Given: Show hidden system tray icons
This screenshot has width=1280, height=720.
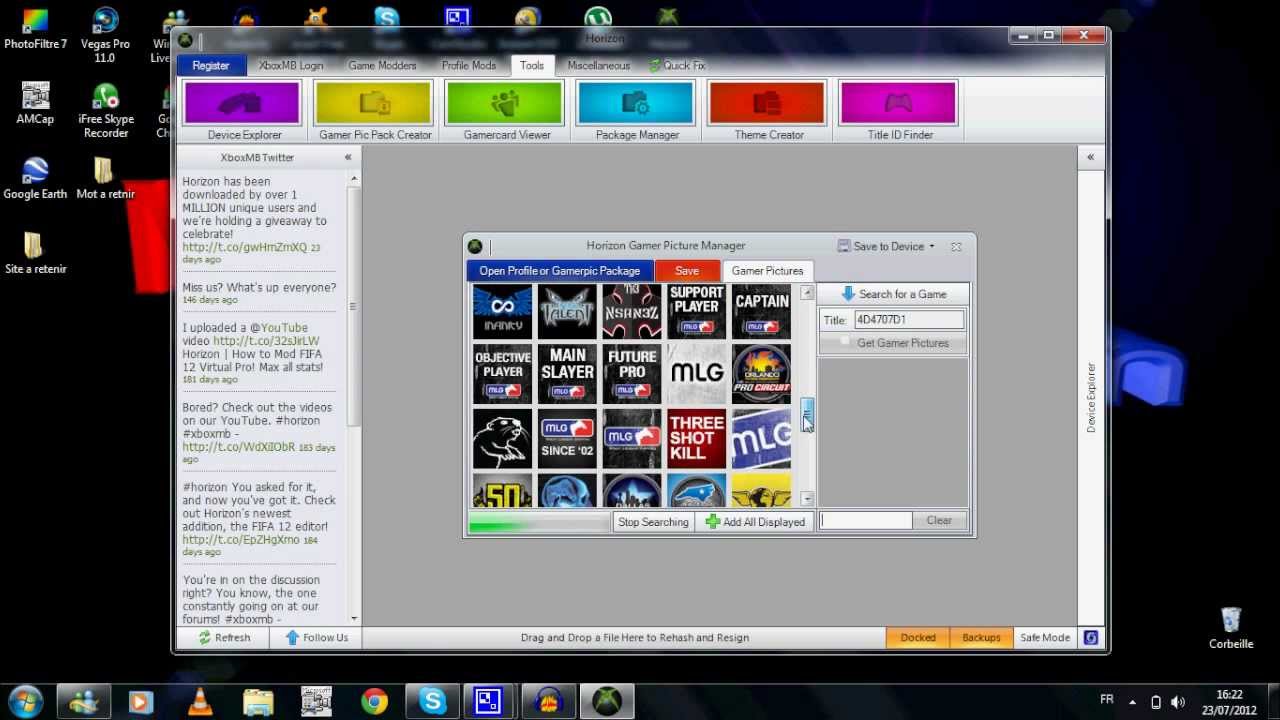Looking at the screenshot, I should [x=1132, y=702].
